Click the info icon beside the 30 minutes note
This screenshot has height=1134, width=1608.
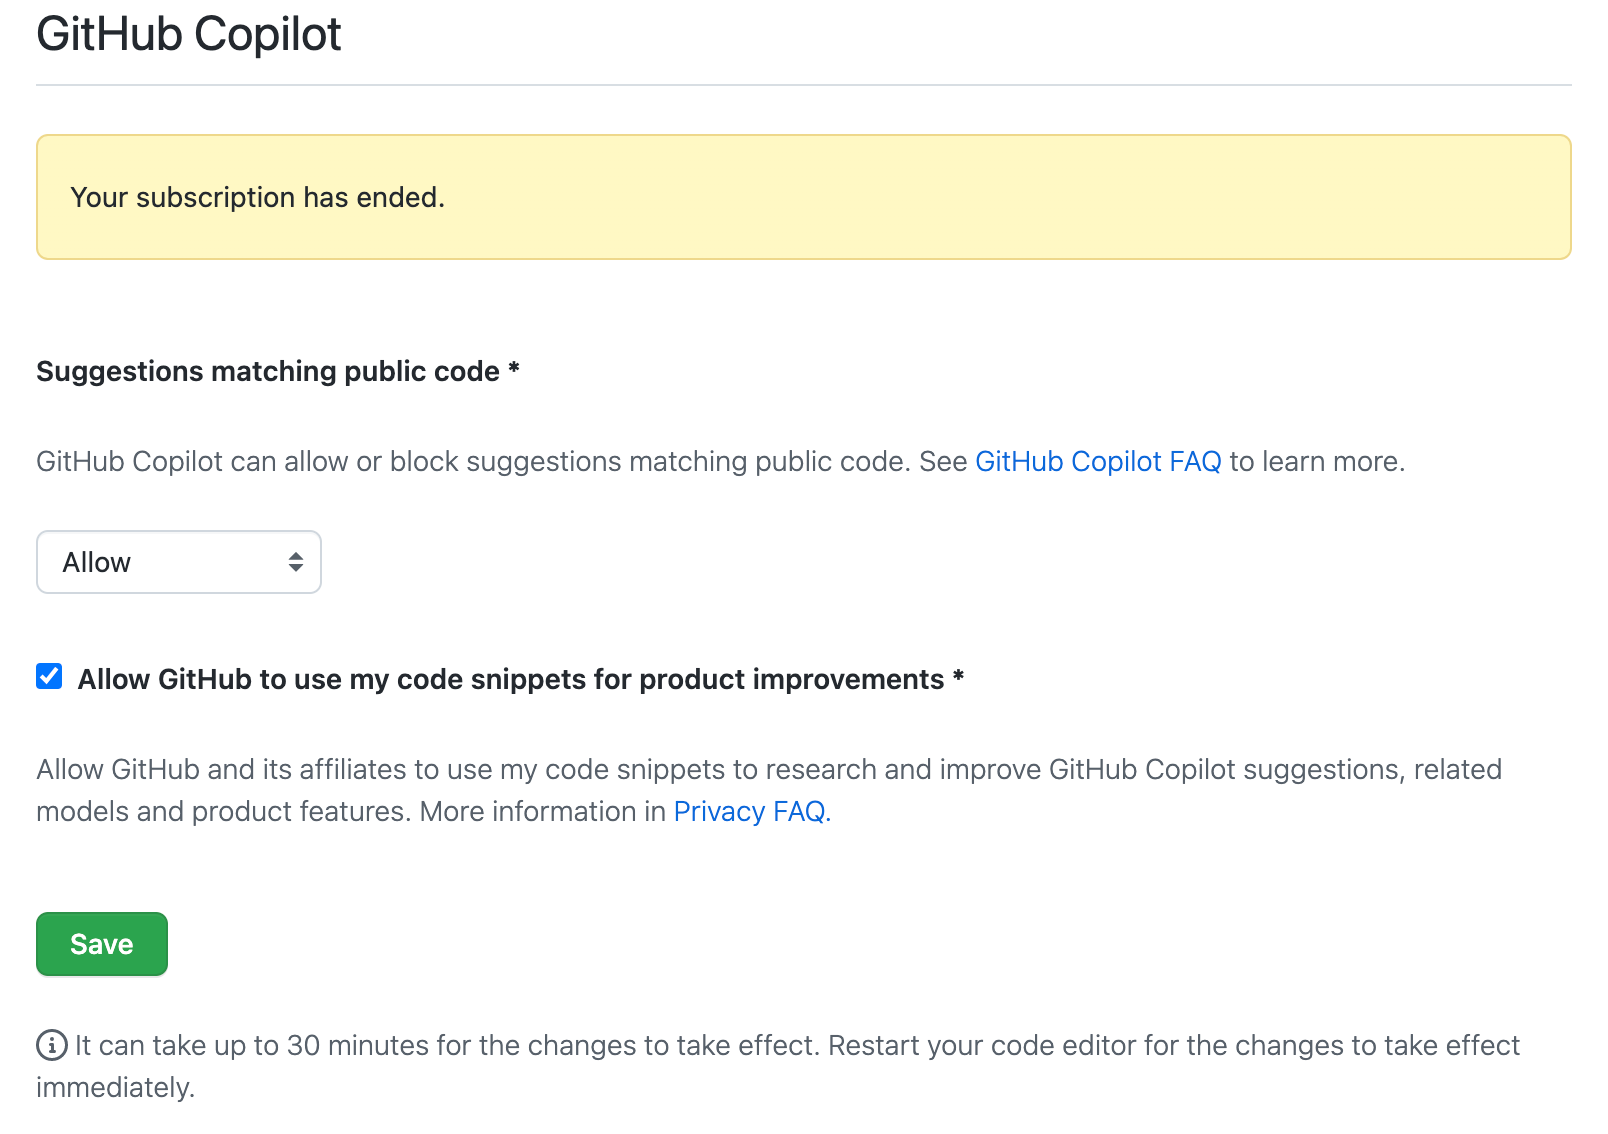pyautogui.click(x=52, y=1045)
